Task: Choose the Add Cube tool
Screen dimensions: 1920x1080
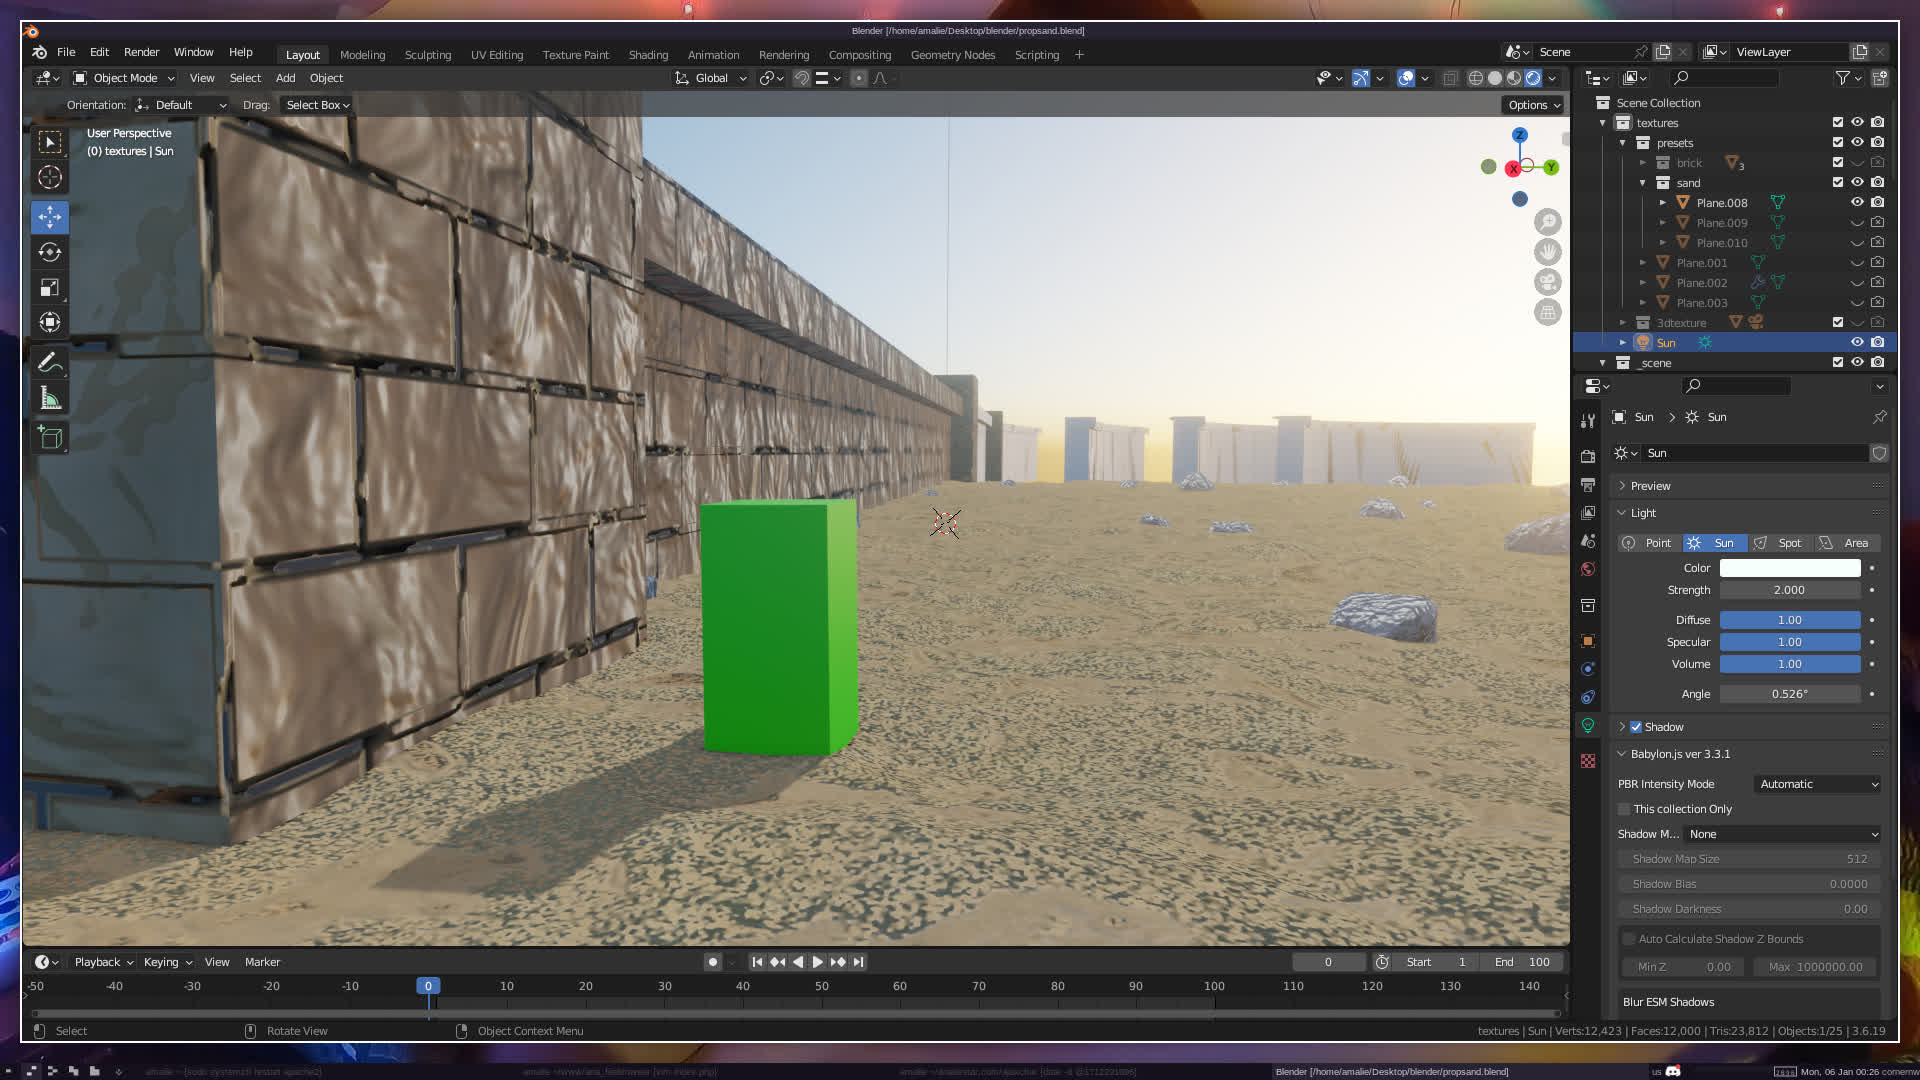Action: point(50,437)
